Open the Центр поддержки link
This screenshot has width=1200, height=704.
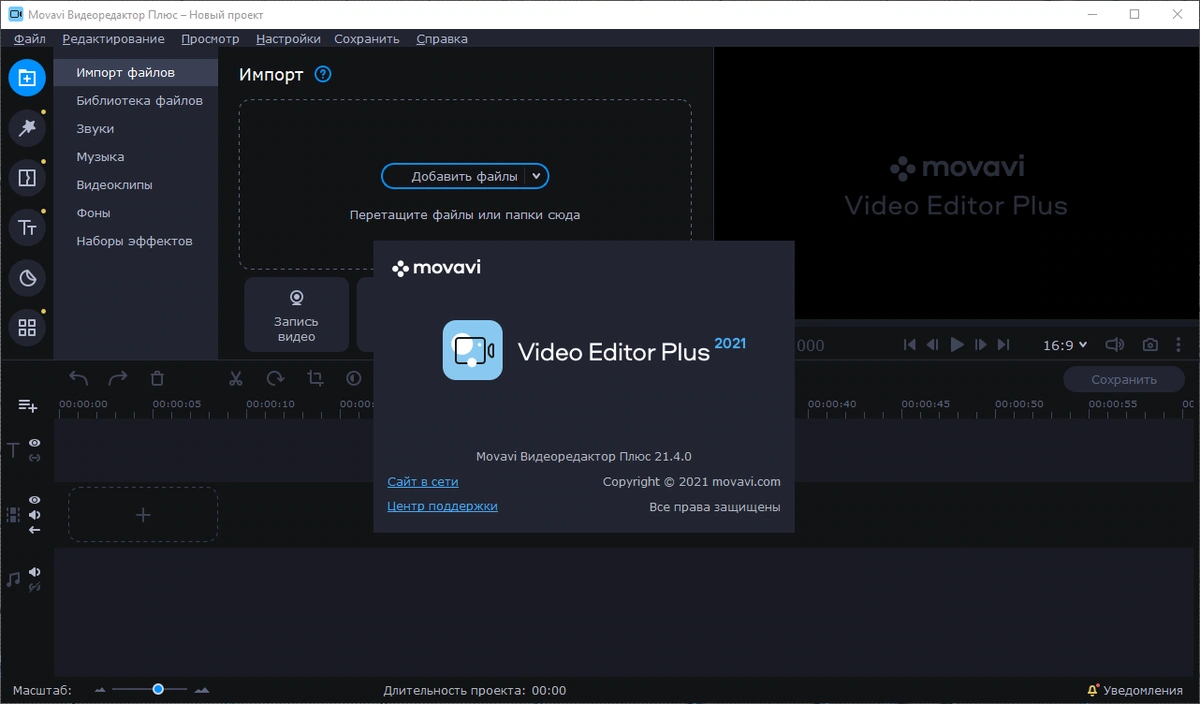442,506
